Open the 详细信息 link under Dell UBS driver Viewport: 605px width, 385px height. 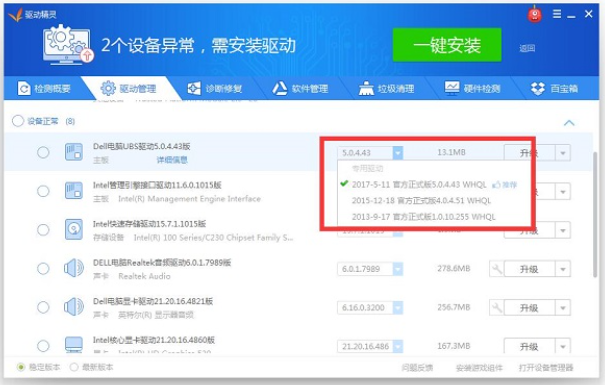point(172,160)
